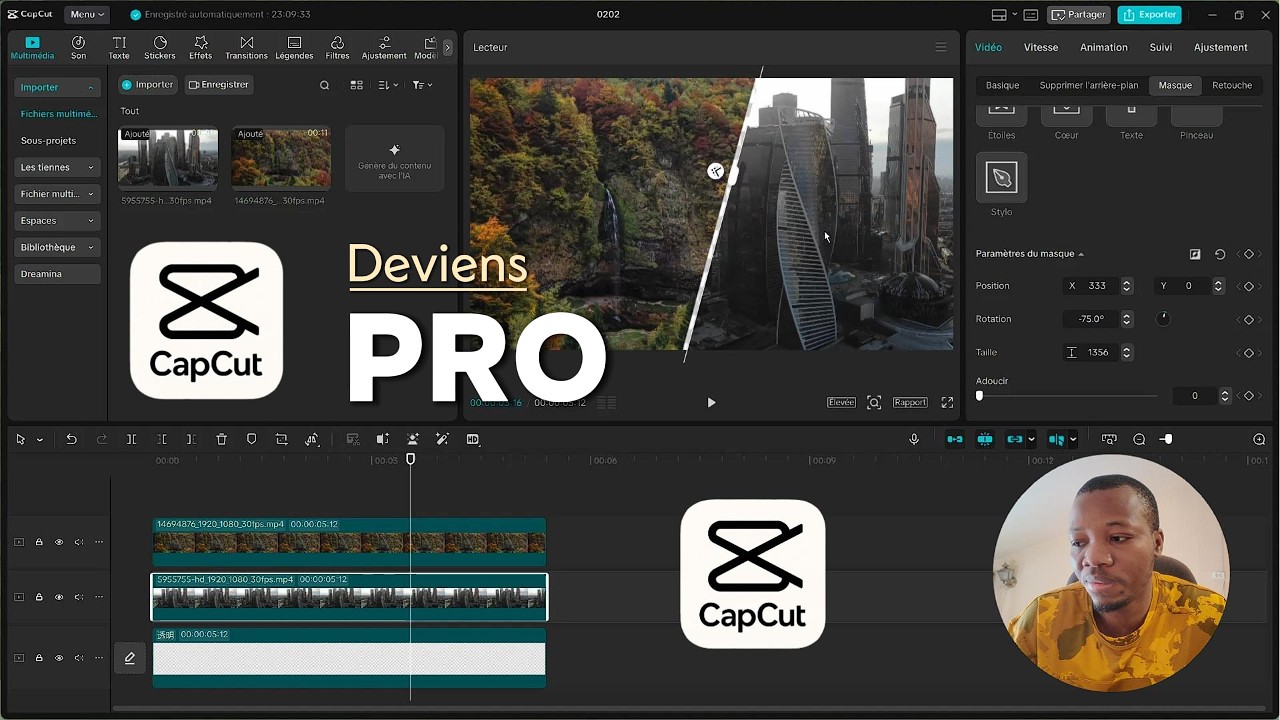Click the Enregistrer record button in the media panel

pos(219,85)
